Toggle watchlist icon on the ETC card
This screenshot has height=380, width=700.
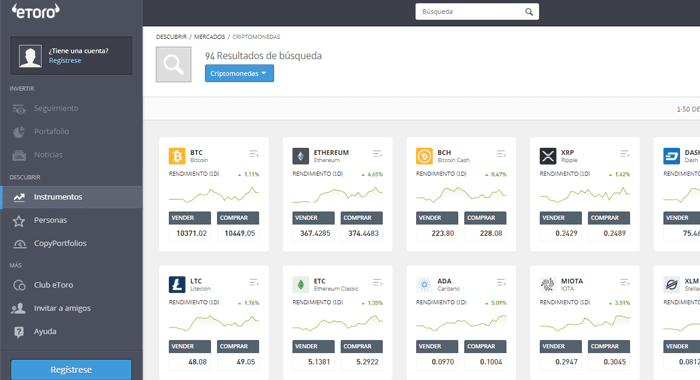click(378, 283)
